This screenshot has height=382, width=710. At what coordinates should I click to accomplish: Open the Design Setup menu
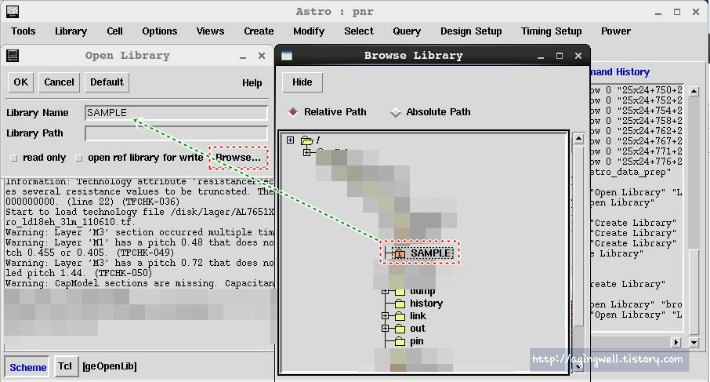point(471,31)
